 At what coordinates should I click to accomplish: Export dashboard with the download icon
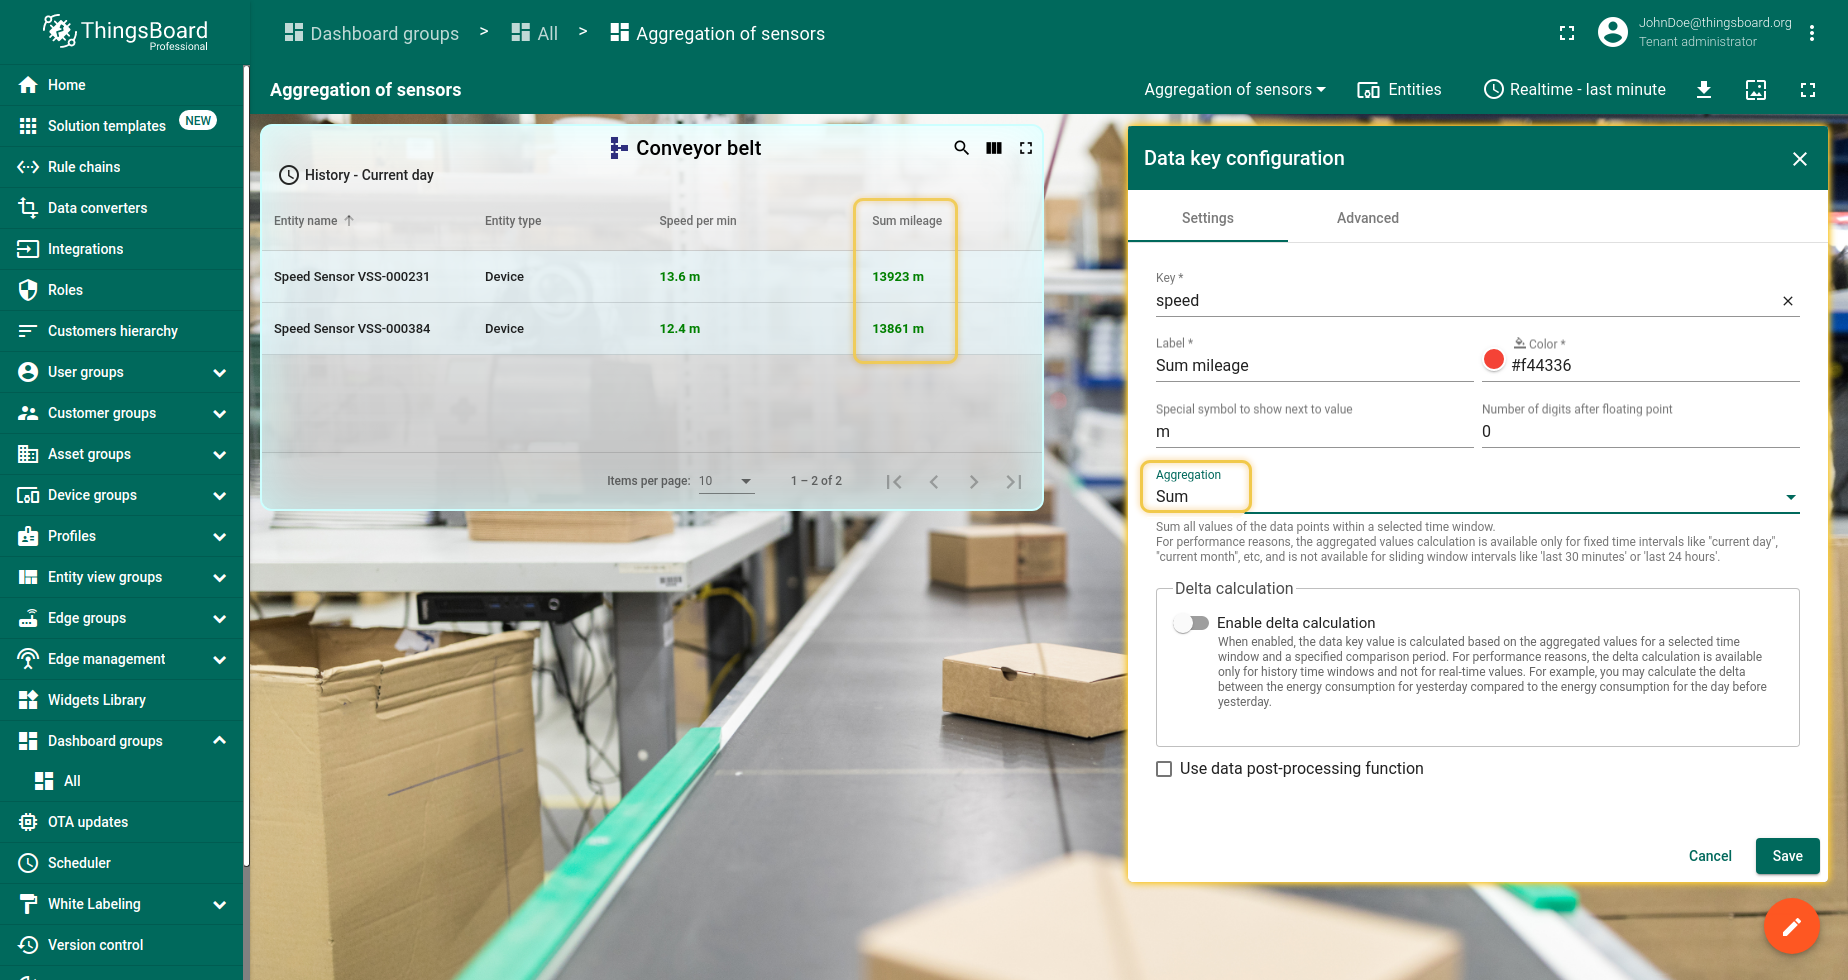(1704, 90)
